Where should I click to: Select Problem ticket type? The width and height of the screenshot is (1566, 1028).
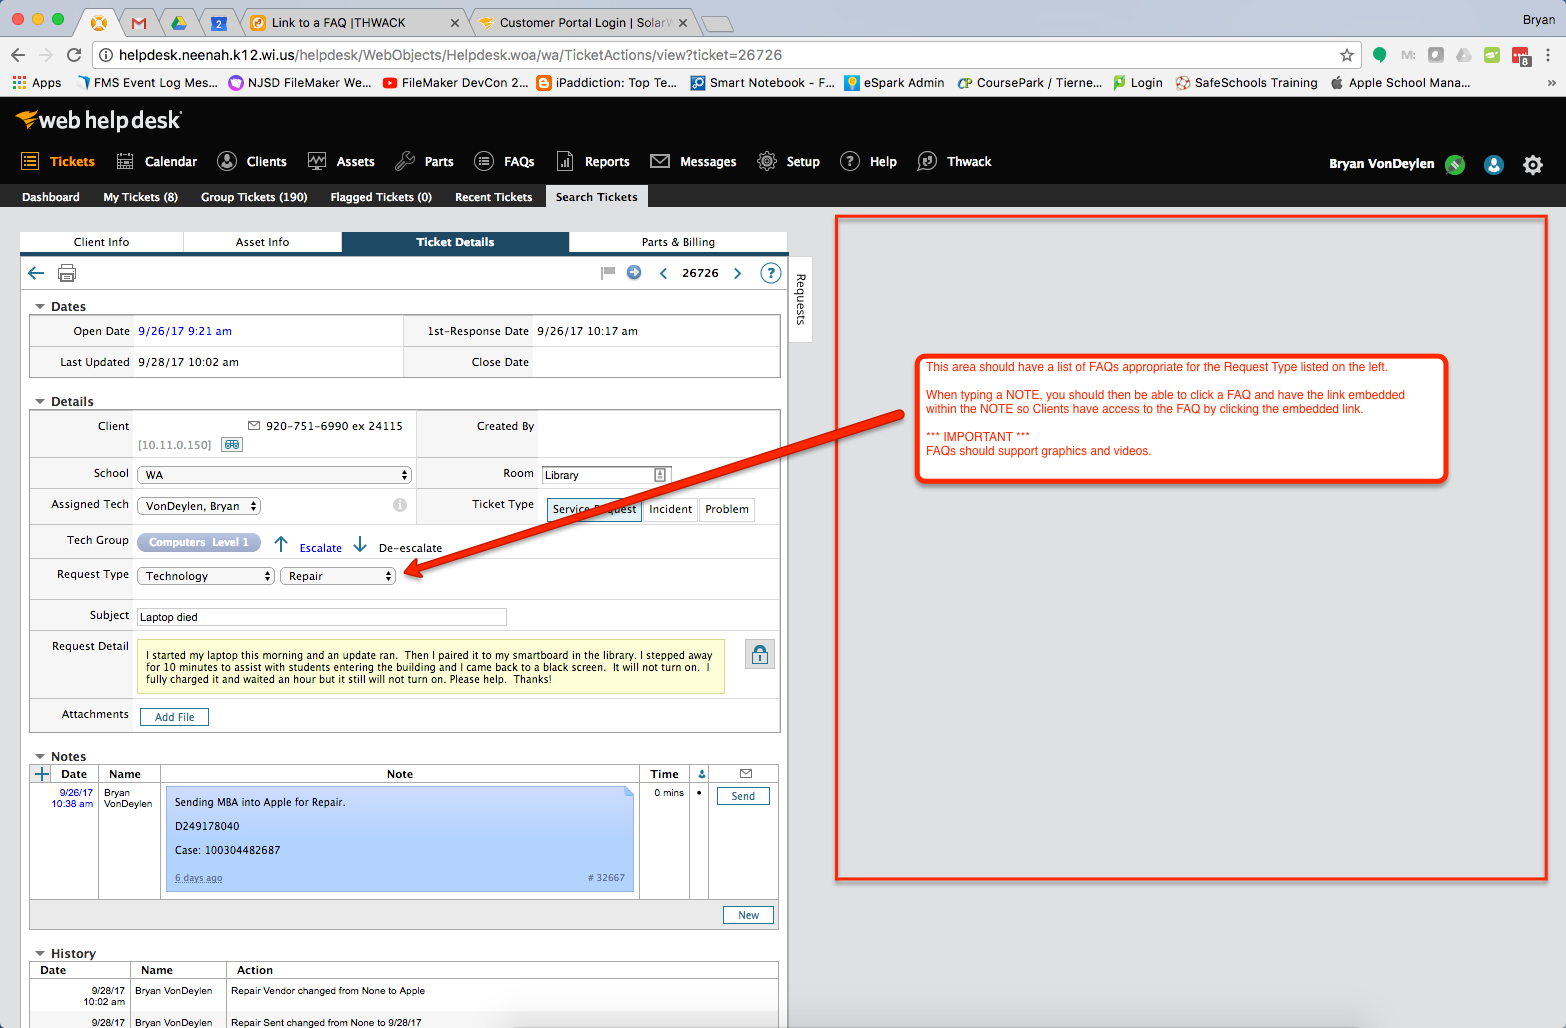click(x=727, y=509)
